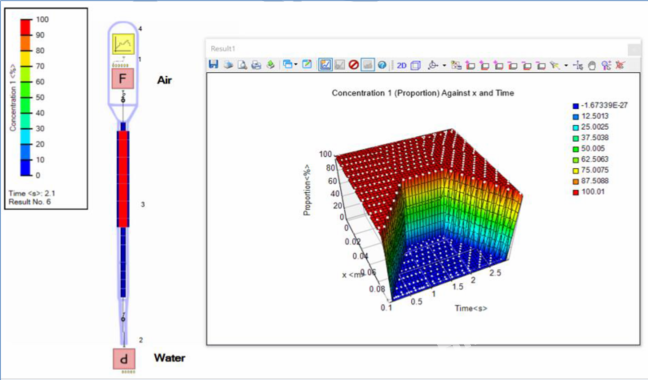Expand the selection arrow tool dropdown

[x=566, y=65]
